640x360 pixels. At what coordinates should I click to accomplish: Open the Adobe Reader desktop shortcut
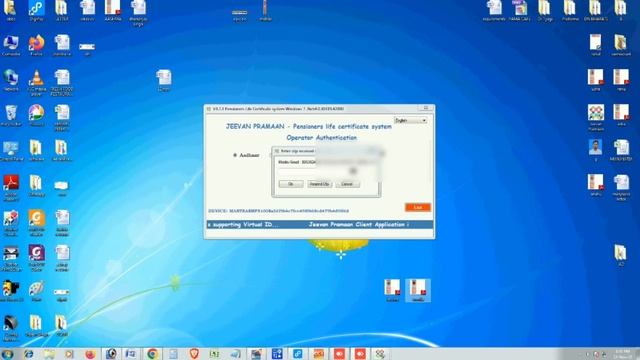click(11, 188)
